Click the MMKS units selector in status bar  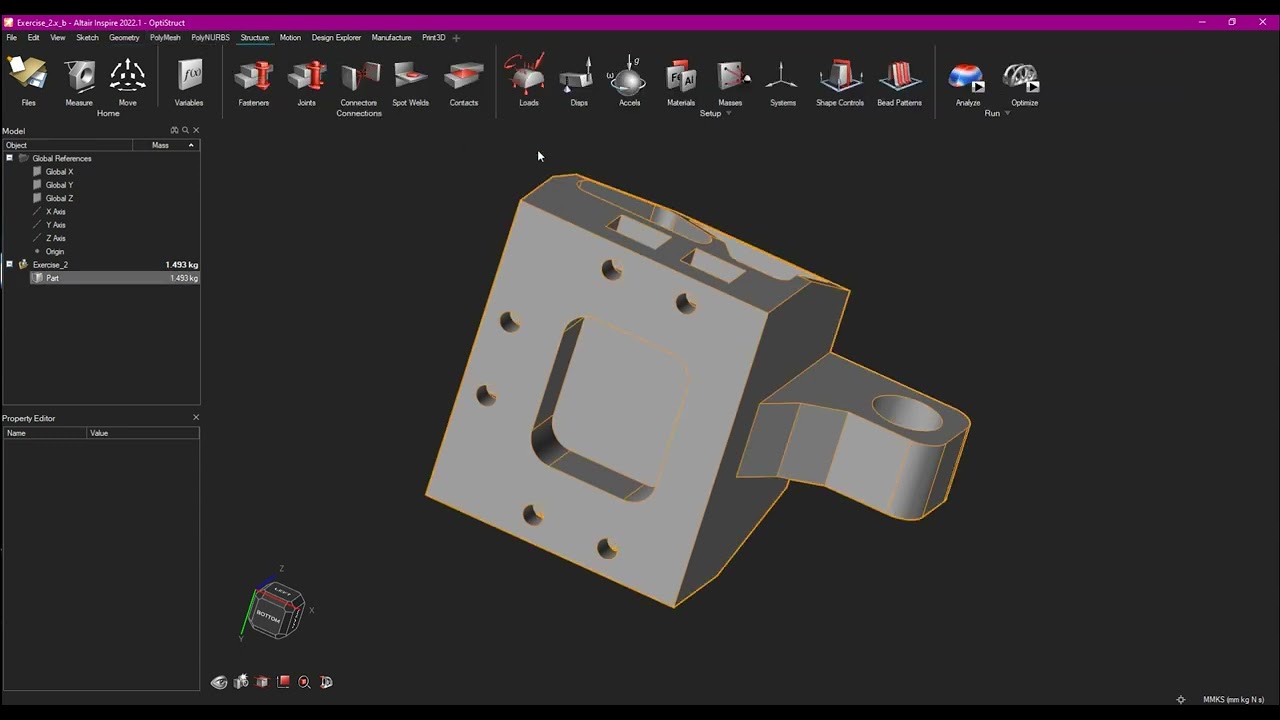click(1233, 700)
